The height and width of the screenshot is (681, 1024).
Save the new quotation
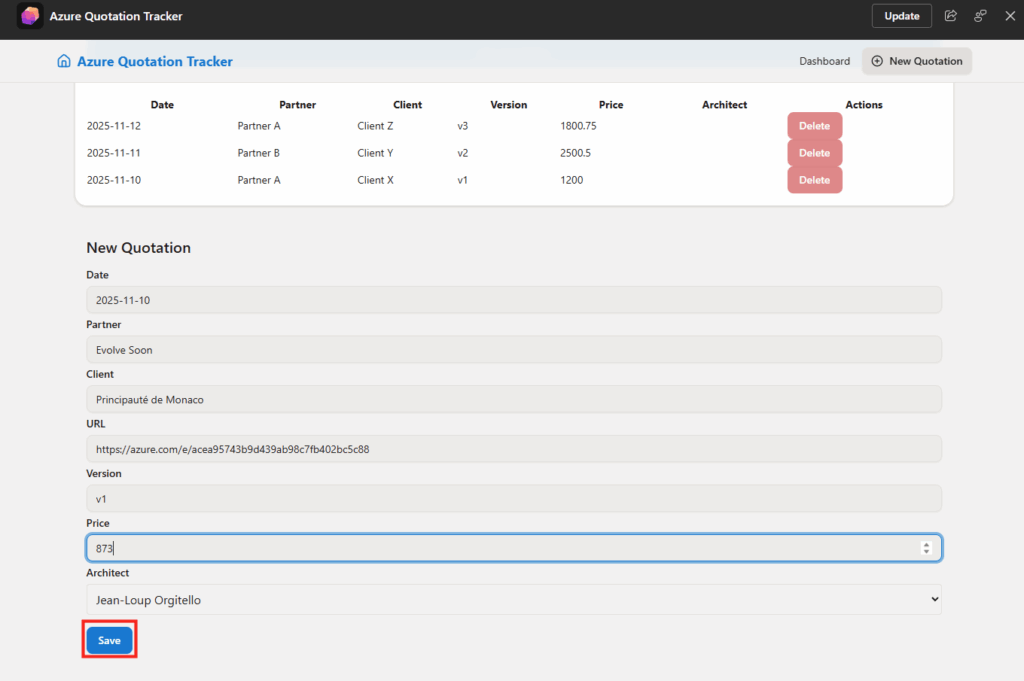(x=109, y=640)
